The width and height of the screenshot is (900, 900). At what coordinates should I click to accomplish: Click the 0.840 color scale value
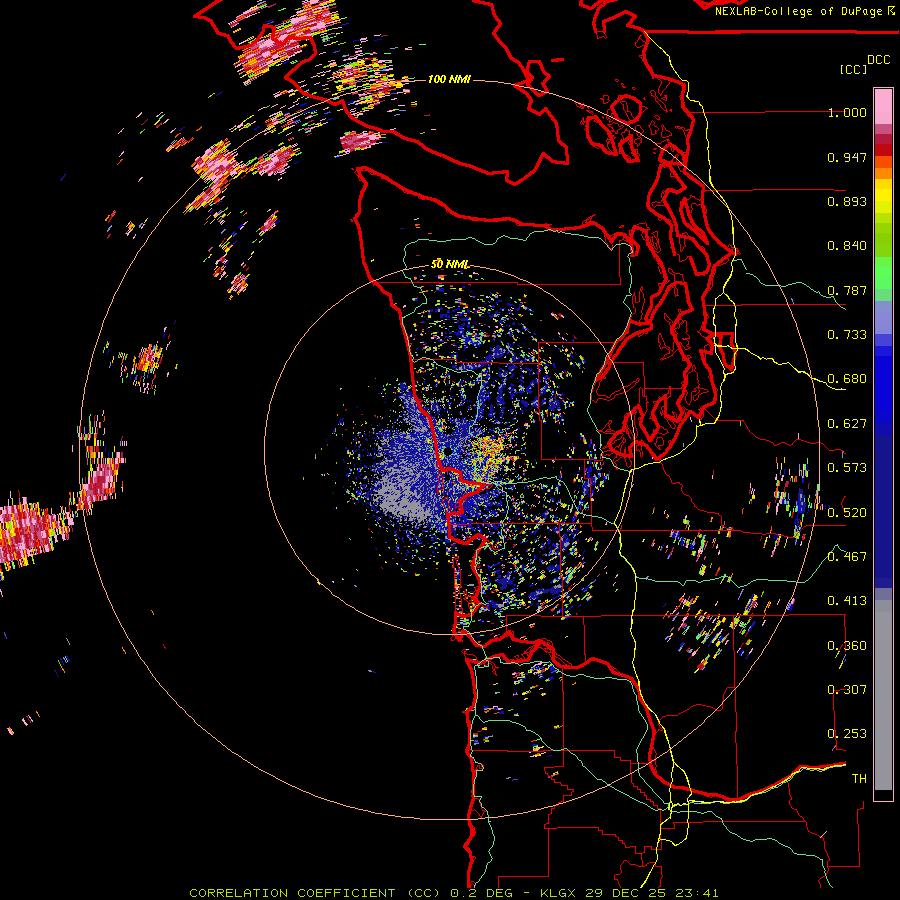click(847, 246)
